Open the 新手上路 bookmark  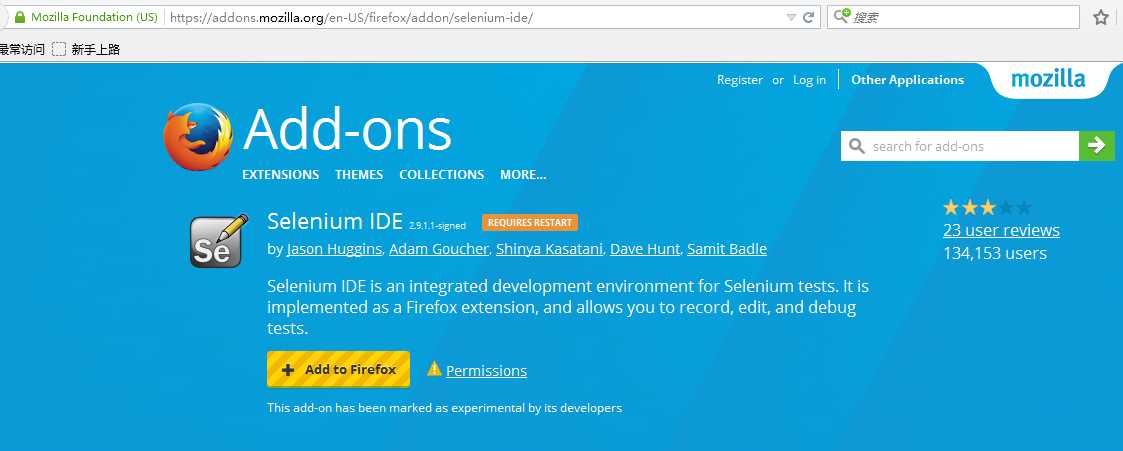[87, 49]
